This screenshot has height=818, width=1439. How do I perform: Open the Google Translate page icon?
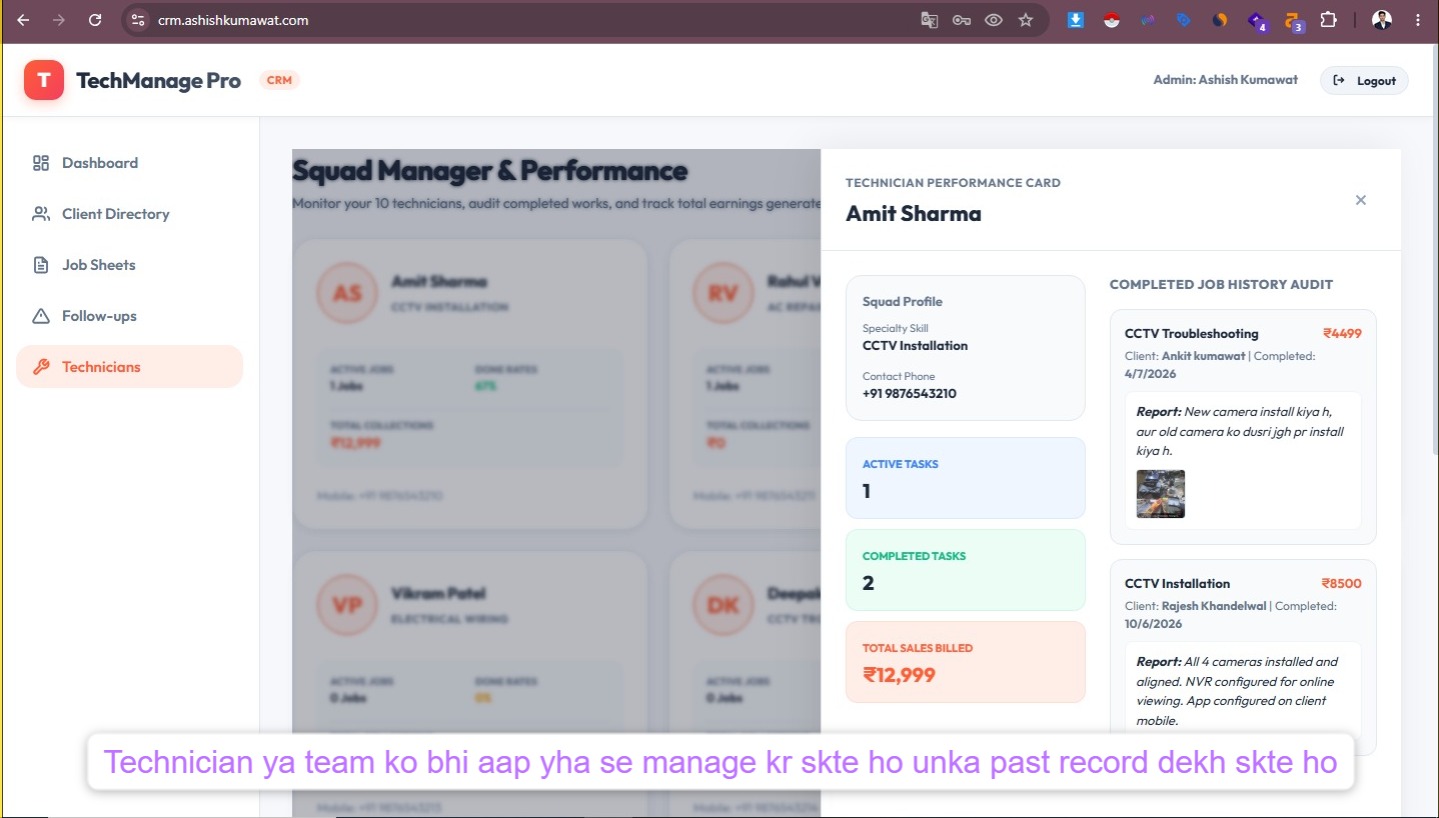(929, 20)
